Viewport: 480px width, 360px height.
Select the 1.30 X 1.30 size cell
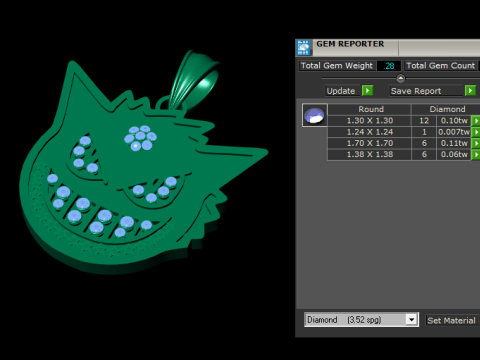[x=369, y=121]
